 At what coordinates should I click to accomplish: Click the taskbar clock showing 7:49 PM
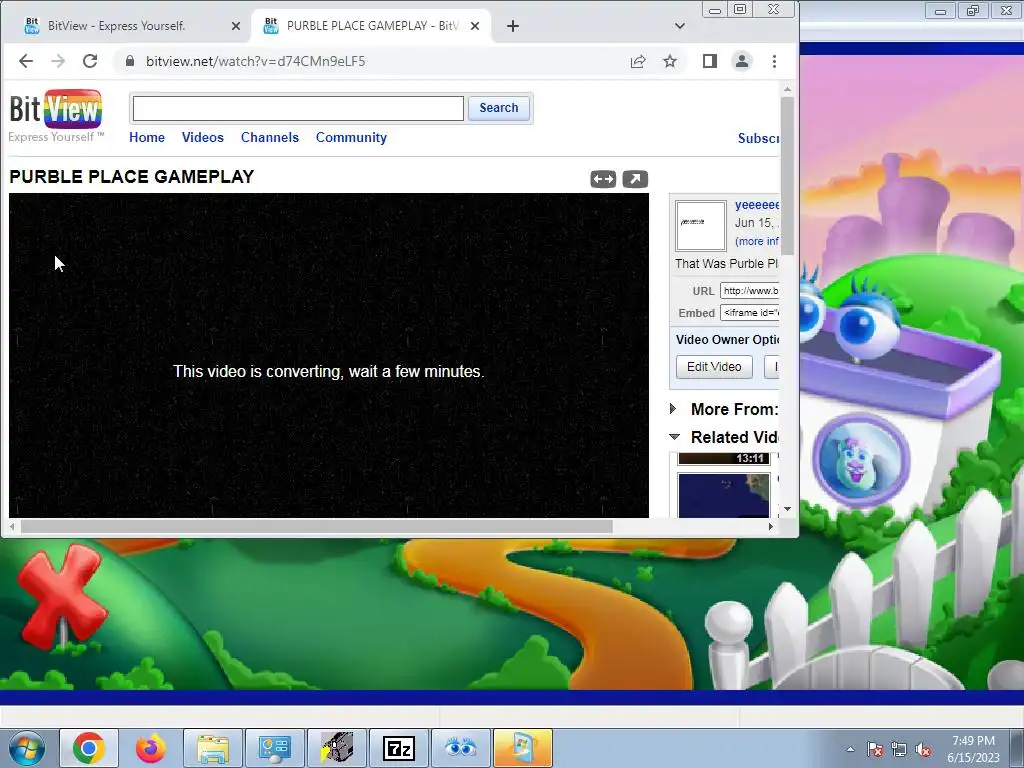[974, 749]
